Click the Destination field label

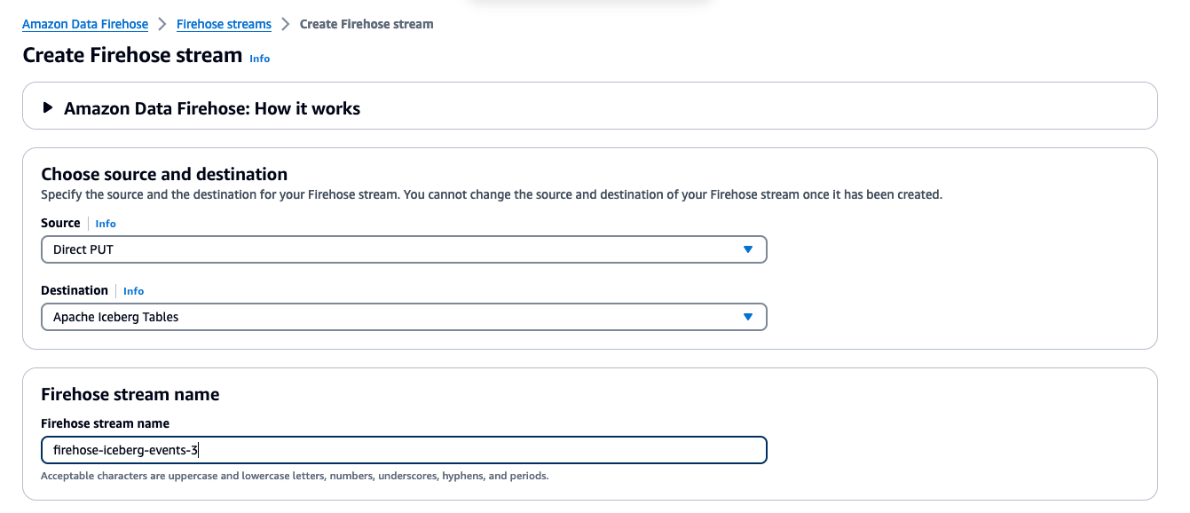point(74,290)
